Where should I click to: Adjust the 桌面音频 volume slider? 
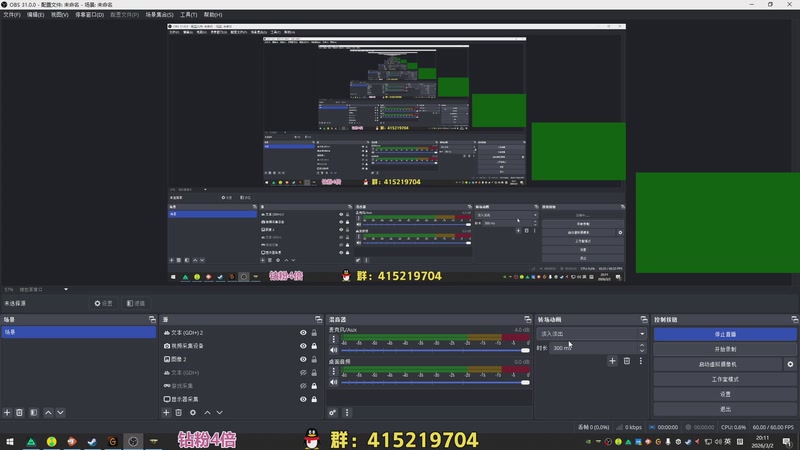tap(435, 382)
